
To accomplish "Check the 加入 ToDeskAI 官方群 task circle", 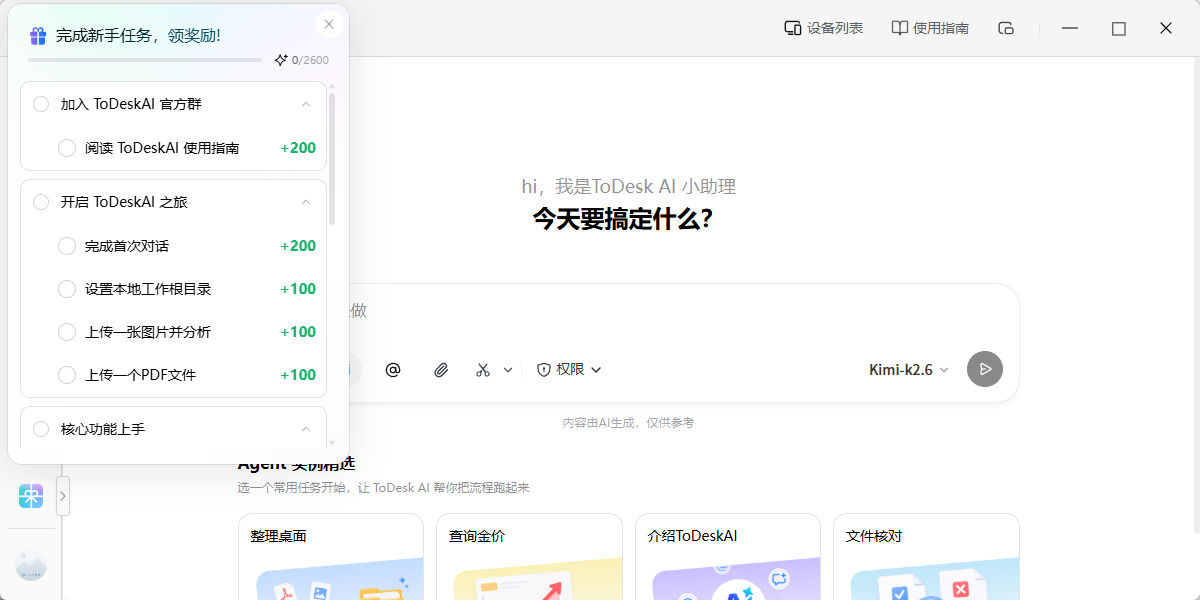I will click(41, 104).
